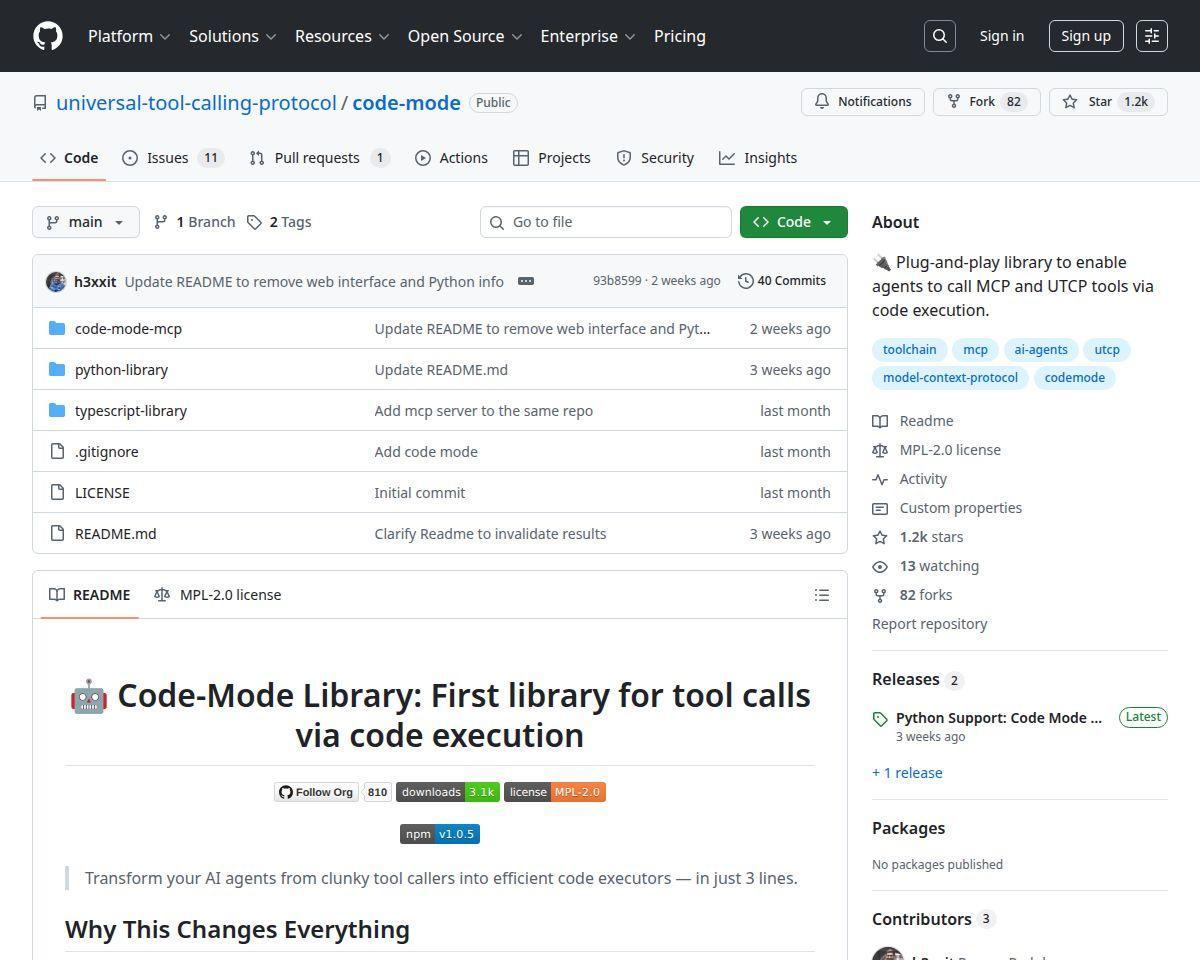The width and height of the screenshot is (1200, 960).
Task: Click the Notifications bell button
Action: (863, 102)
